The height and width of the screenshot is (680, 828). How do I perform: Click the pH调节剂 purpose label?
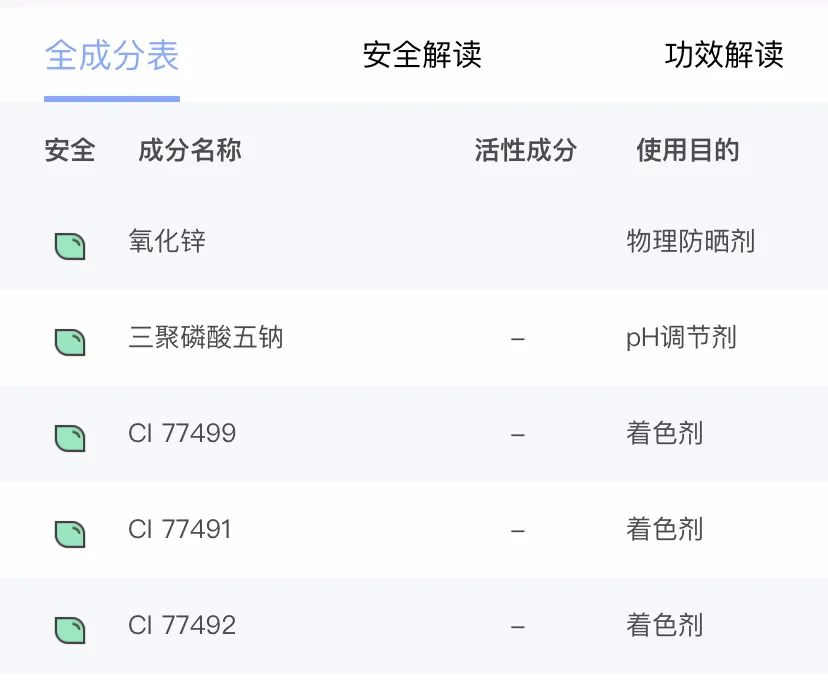[681, 337]
